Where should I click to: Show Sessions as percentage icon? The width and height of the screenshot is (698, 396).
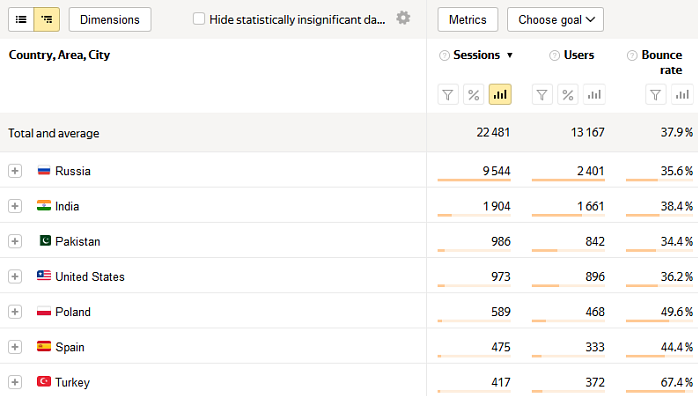tap(474, 95)
